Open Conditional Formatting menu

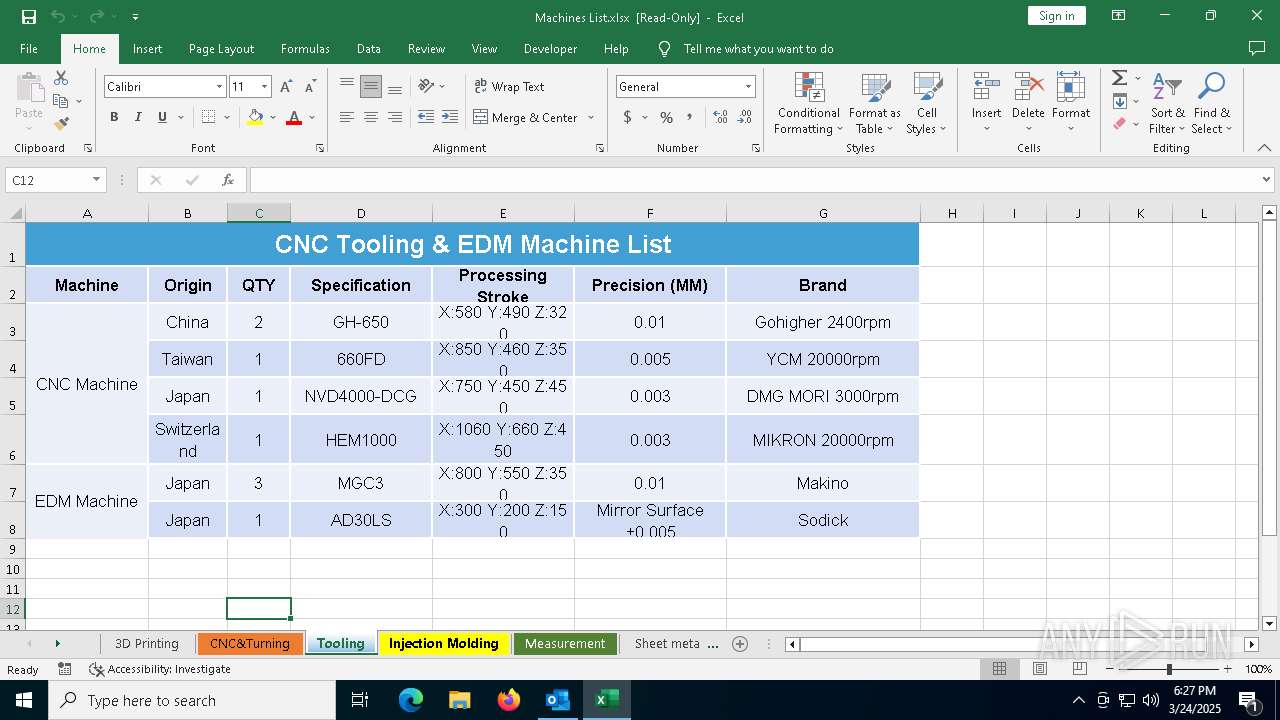point(809,103)
